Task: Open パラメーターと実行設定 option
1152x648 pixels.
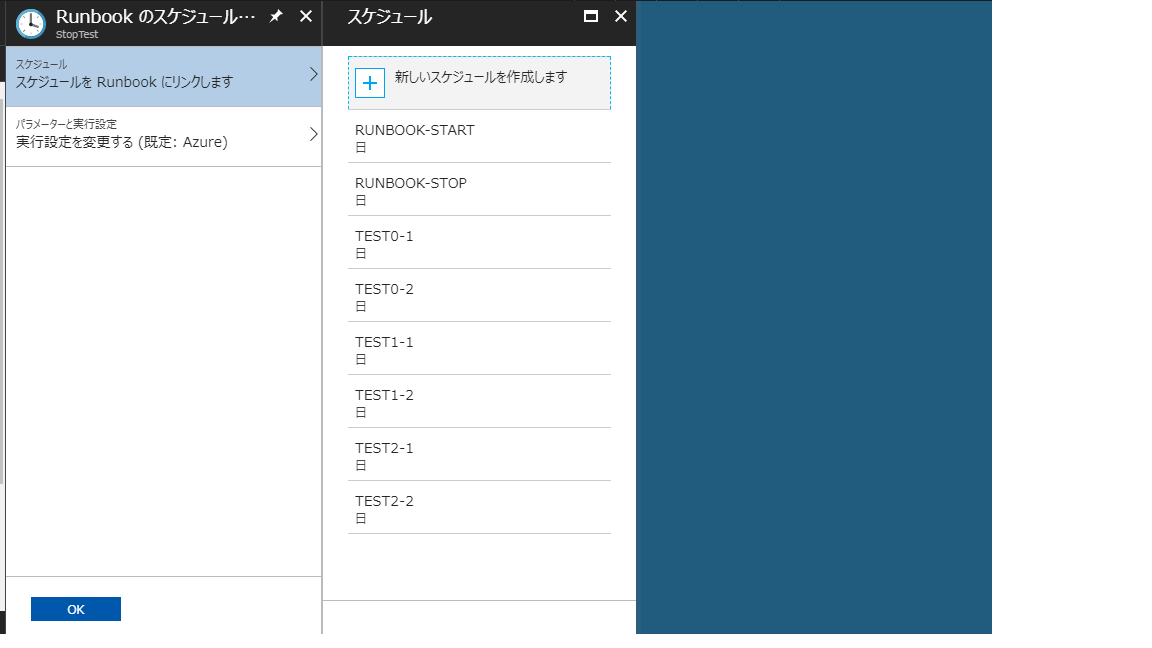Action: 164,137
